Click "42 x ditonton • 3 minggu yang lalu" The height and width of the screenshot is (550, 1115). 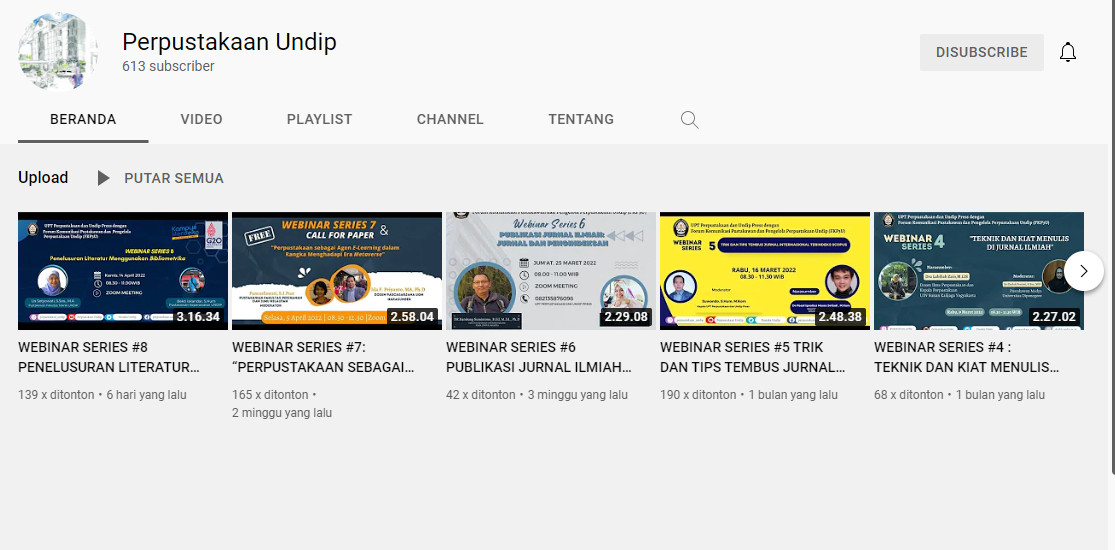tap(537, 395)
